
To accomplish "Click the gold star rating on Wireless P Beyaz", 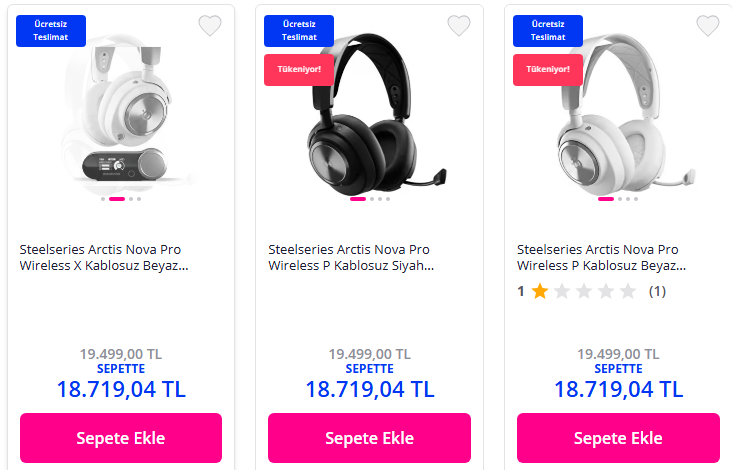I will [x=540, y=292].
